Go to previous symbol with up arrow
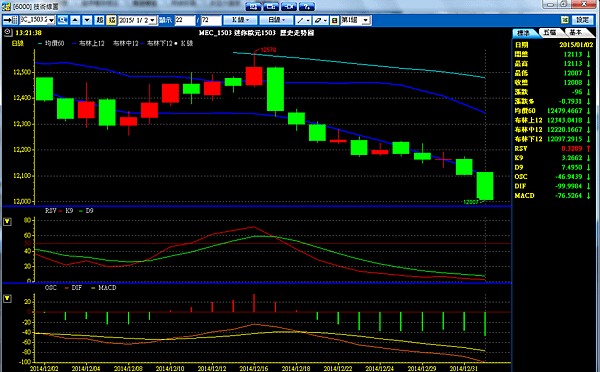The width and height of the screenshot is (600, 372). click(75, 20)
